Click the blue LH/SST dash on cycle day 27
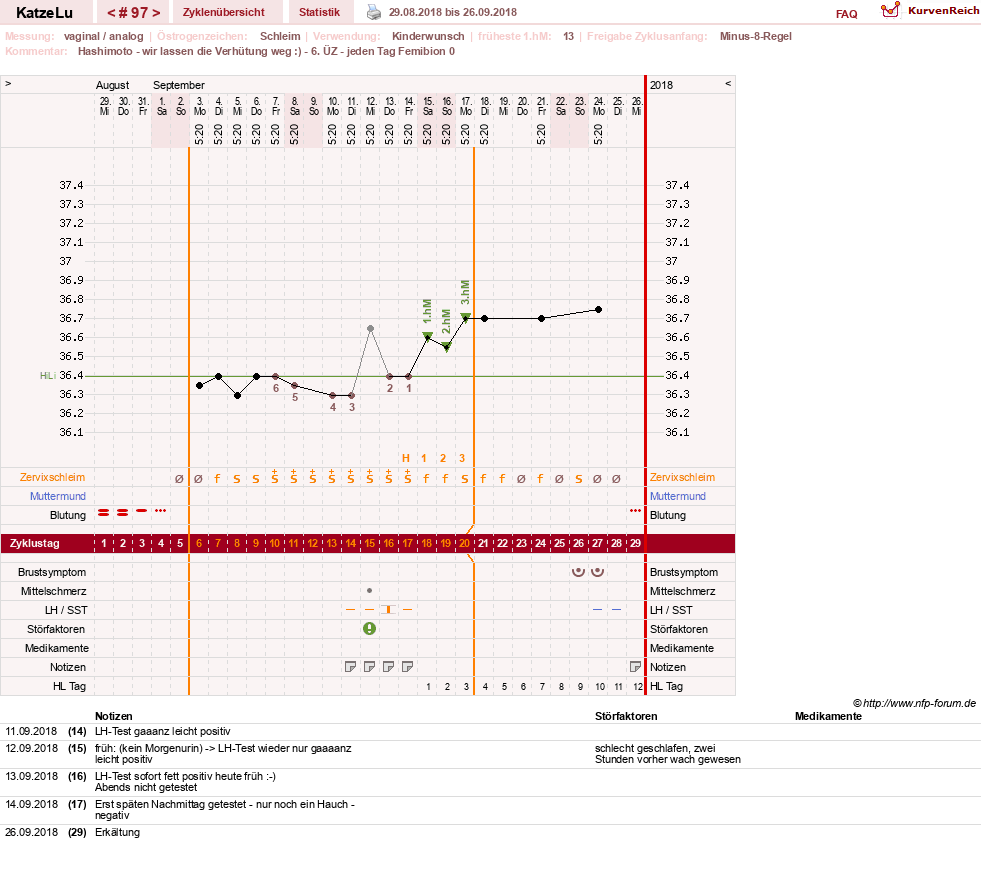Viewport: 981px width, 877px height. [x=597, y=609]
